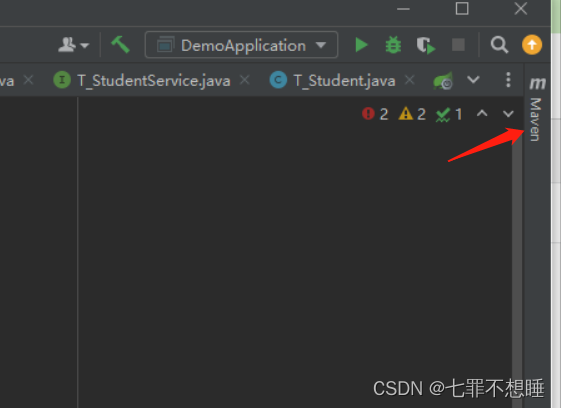Switch to the T_StudentService.java tab

click(154, 81)
